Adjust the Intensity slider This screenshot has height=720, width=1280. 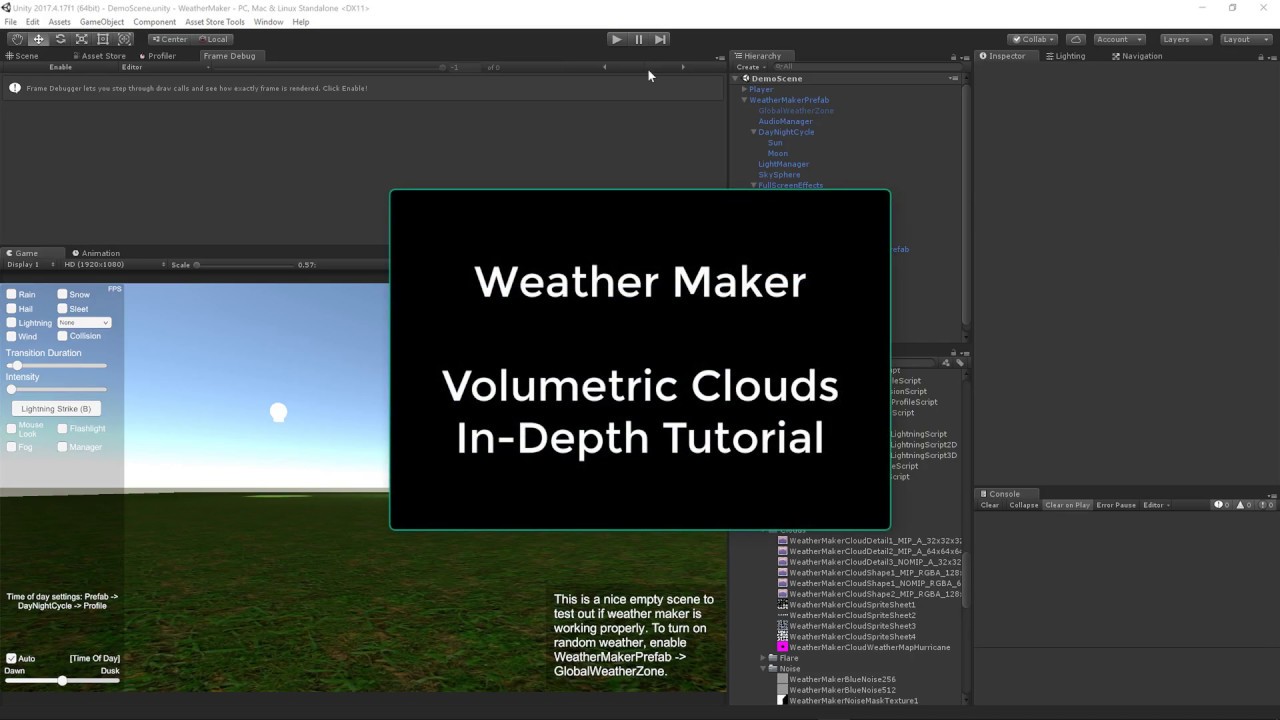56,389
